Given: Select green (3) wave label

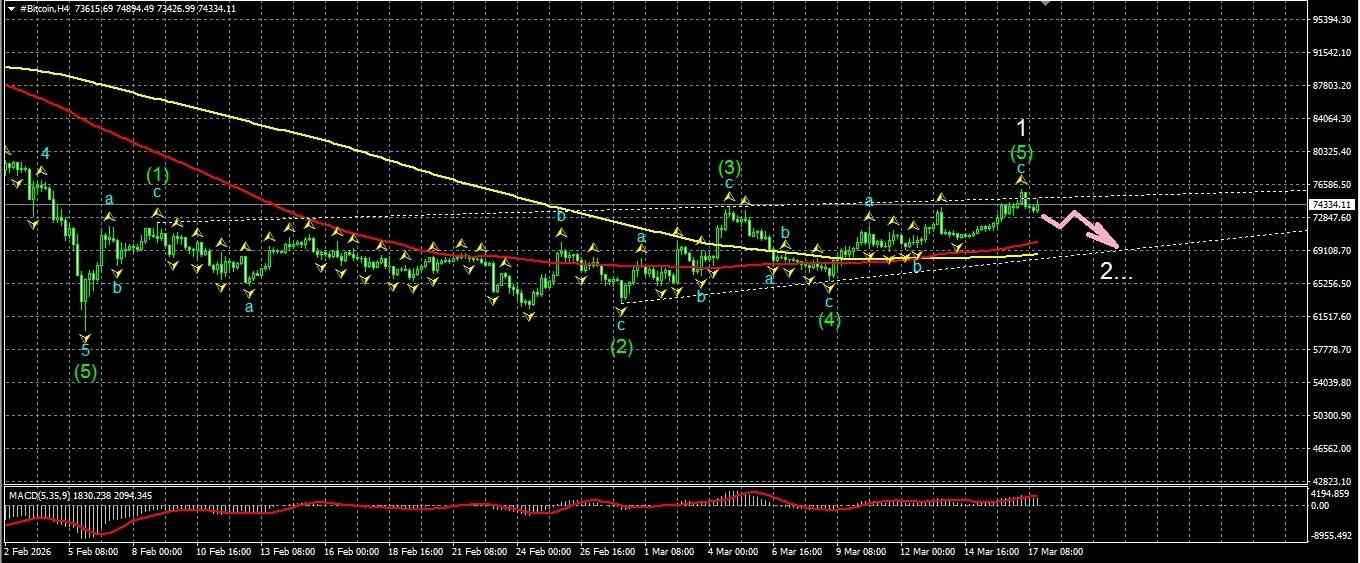Looking at the screenshot, I should (x=729, y=167).
